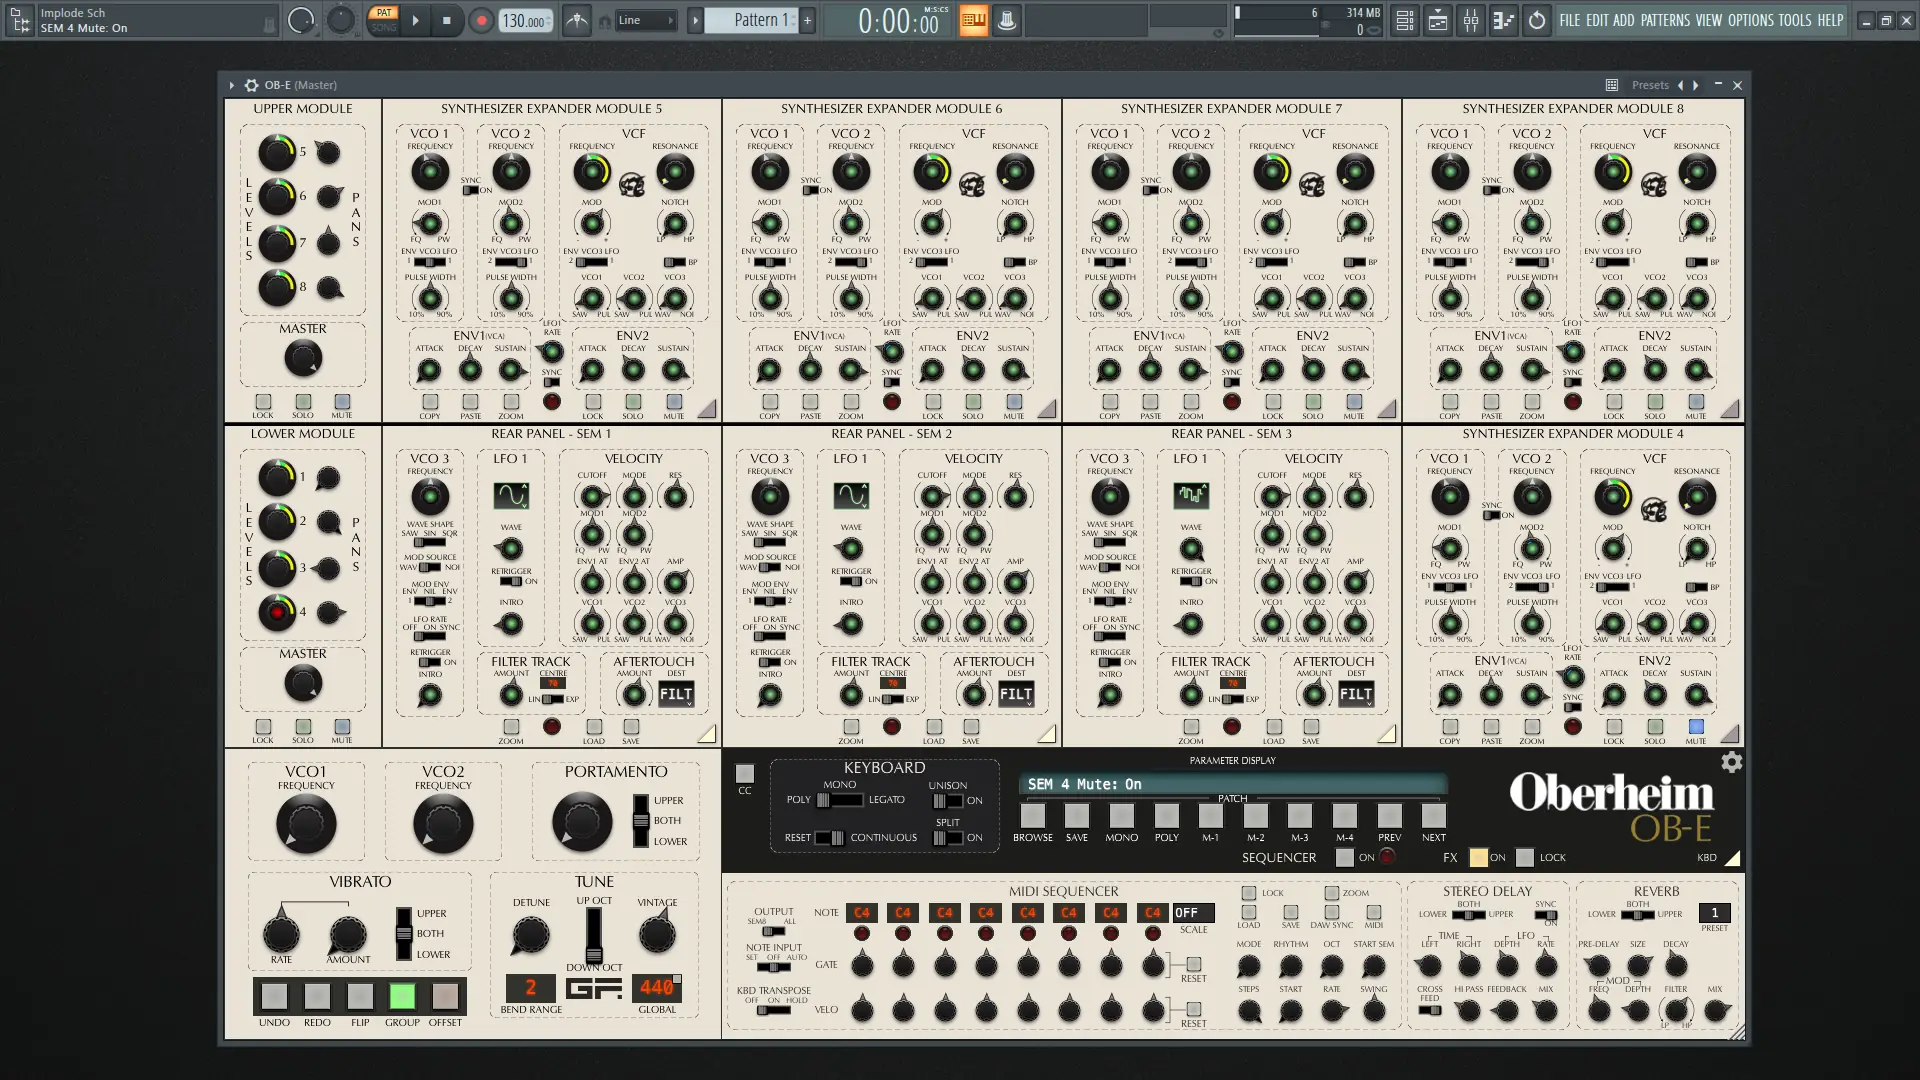Screen dimensions: 1920x1080
Task: Click the BROWSE patch button
Action: coord(1032,816)
